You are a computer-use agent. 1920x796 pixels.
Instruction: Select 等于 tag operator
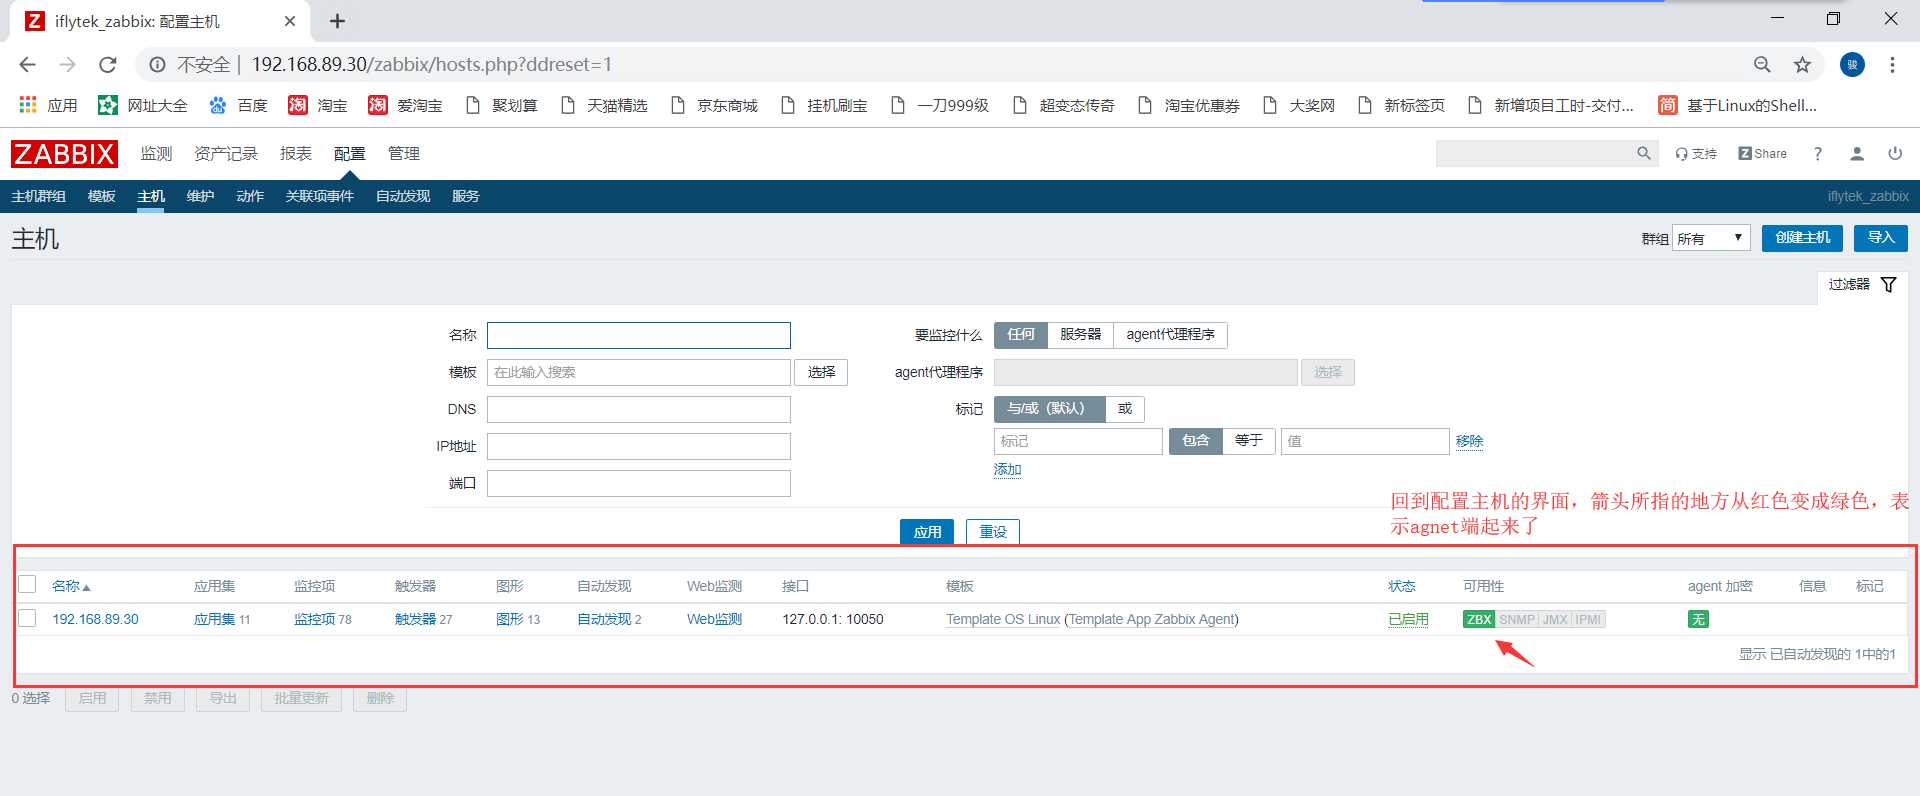click(1249, 441)
